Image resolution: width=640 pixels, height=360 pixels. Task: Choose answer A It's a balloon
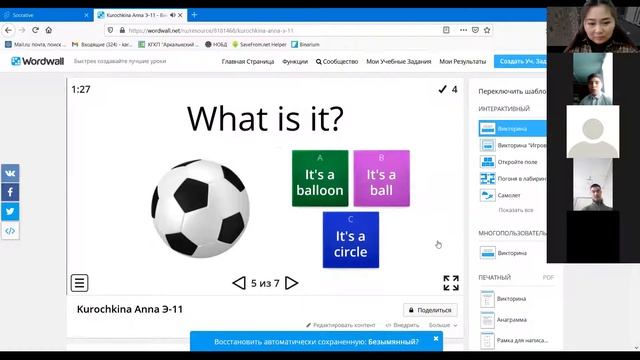(320, 178)
